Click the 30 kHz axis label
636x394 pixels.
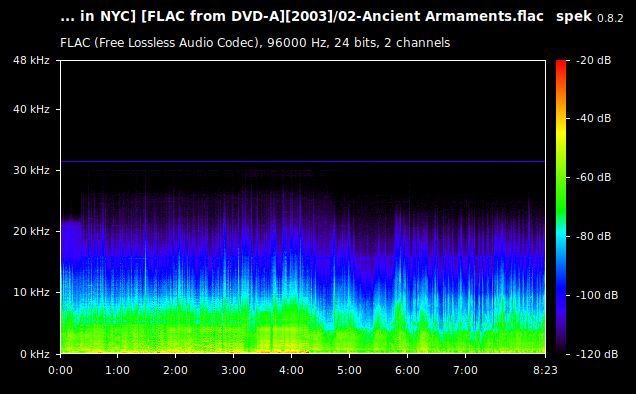click(31, 170)
